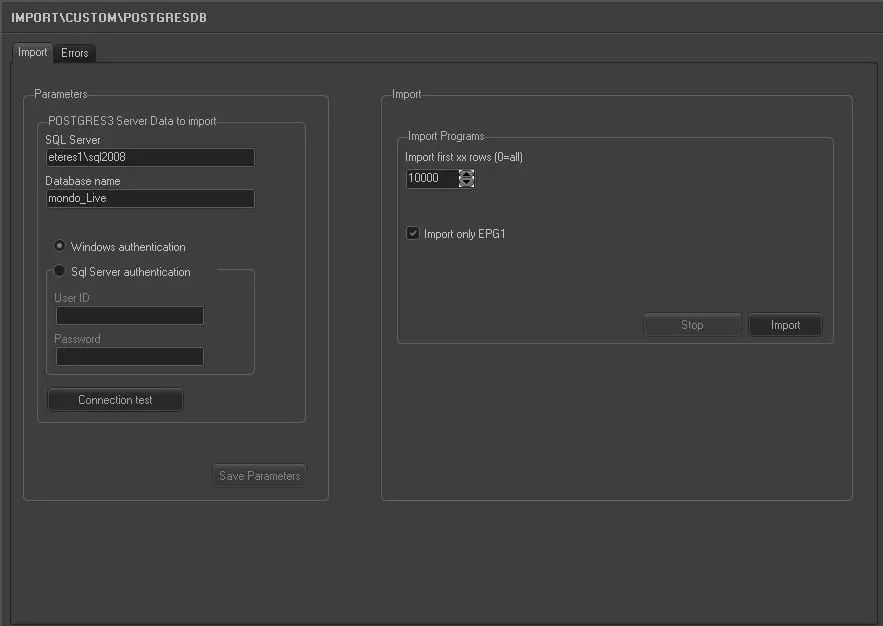Viewport: 883px width, 626px height.
Task: Click the IMPORT\CUSTOM\POSTGRESDB title text
Action: pyautogui.click(x=110, y=18)
